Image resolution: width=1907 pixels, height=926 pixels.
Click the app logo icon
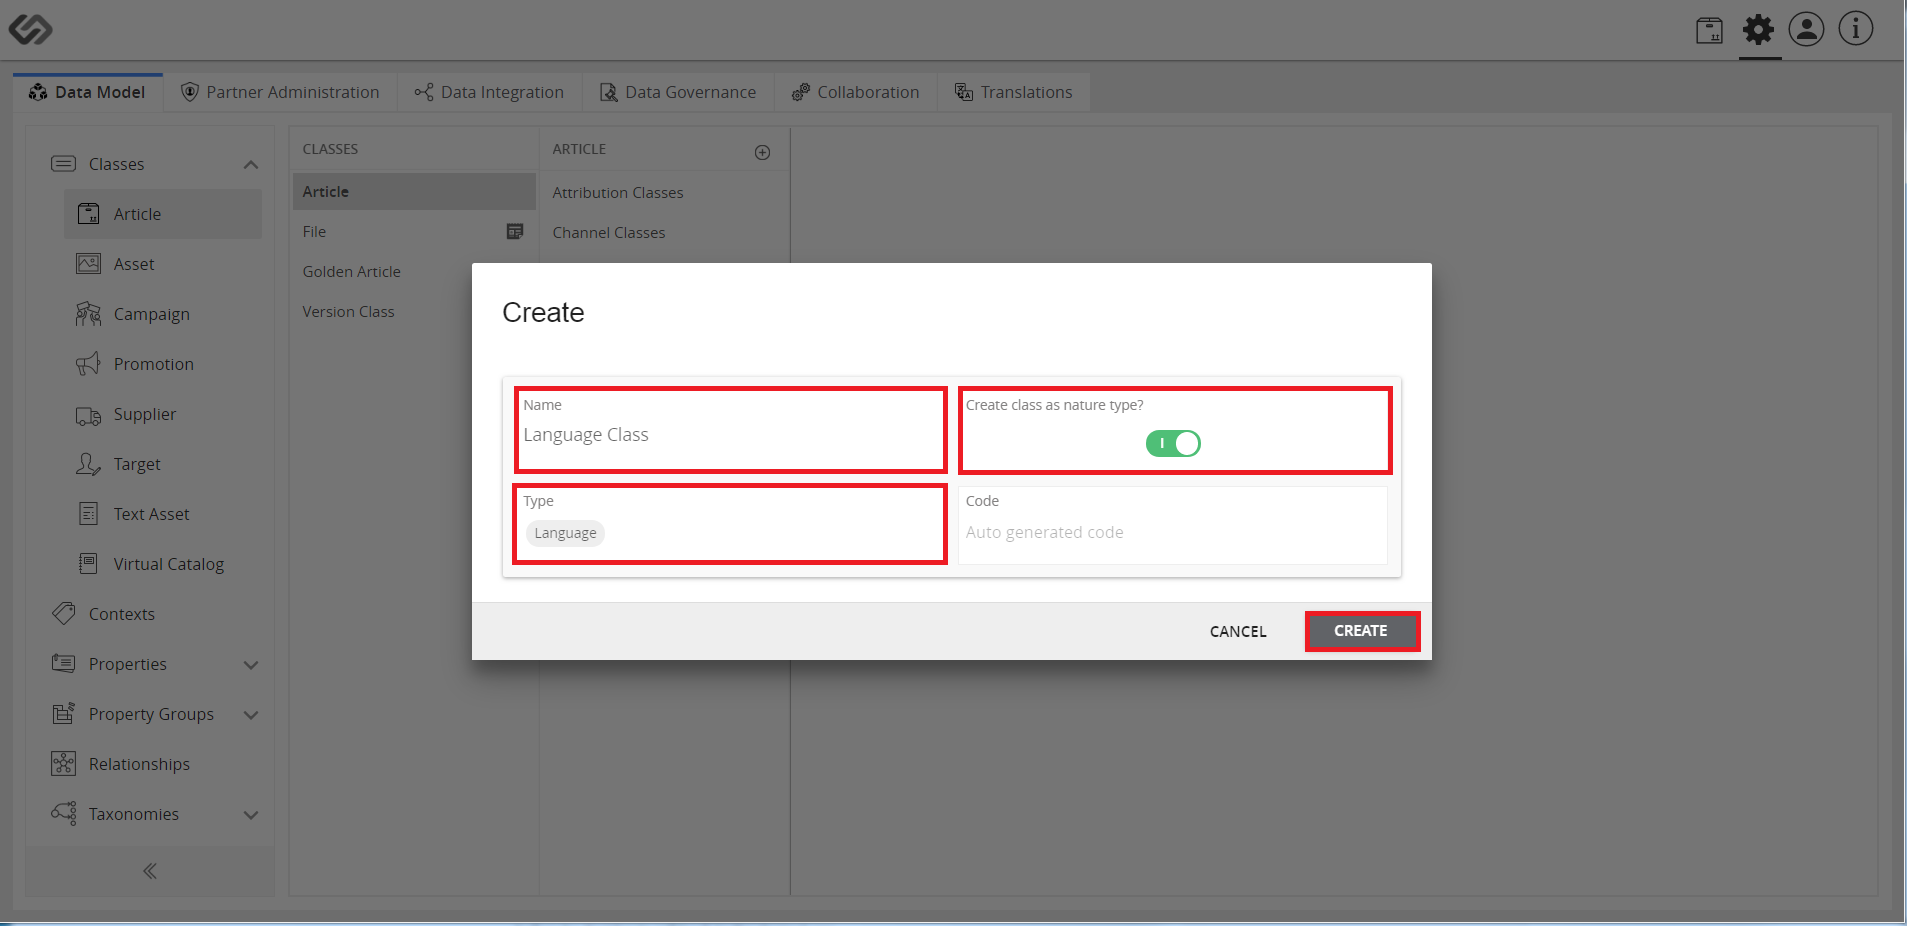pyautogui.click(x=30, y=29)
